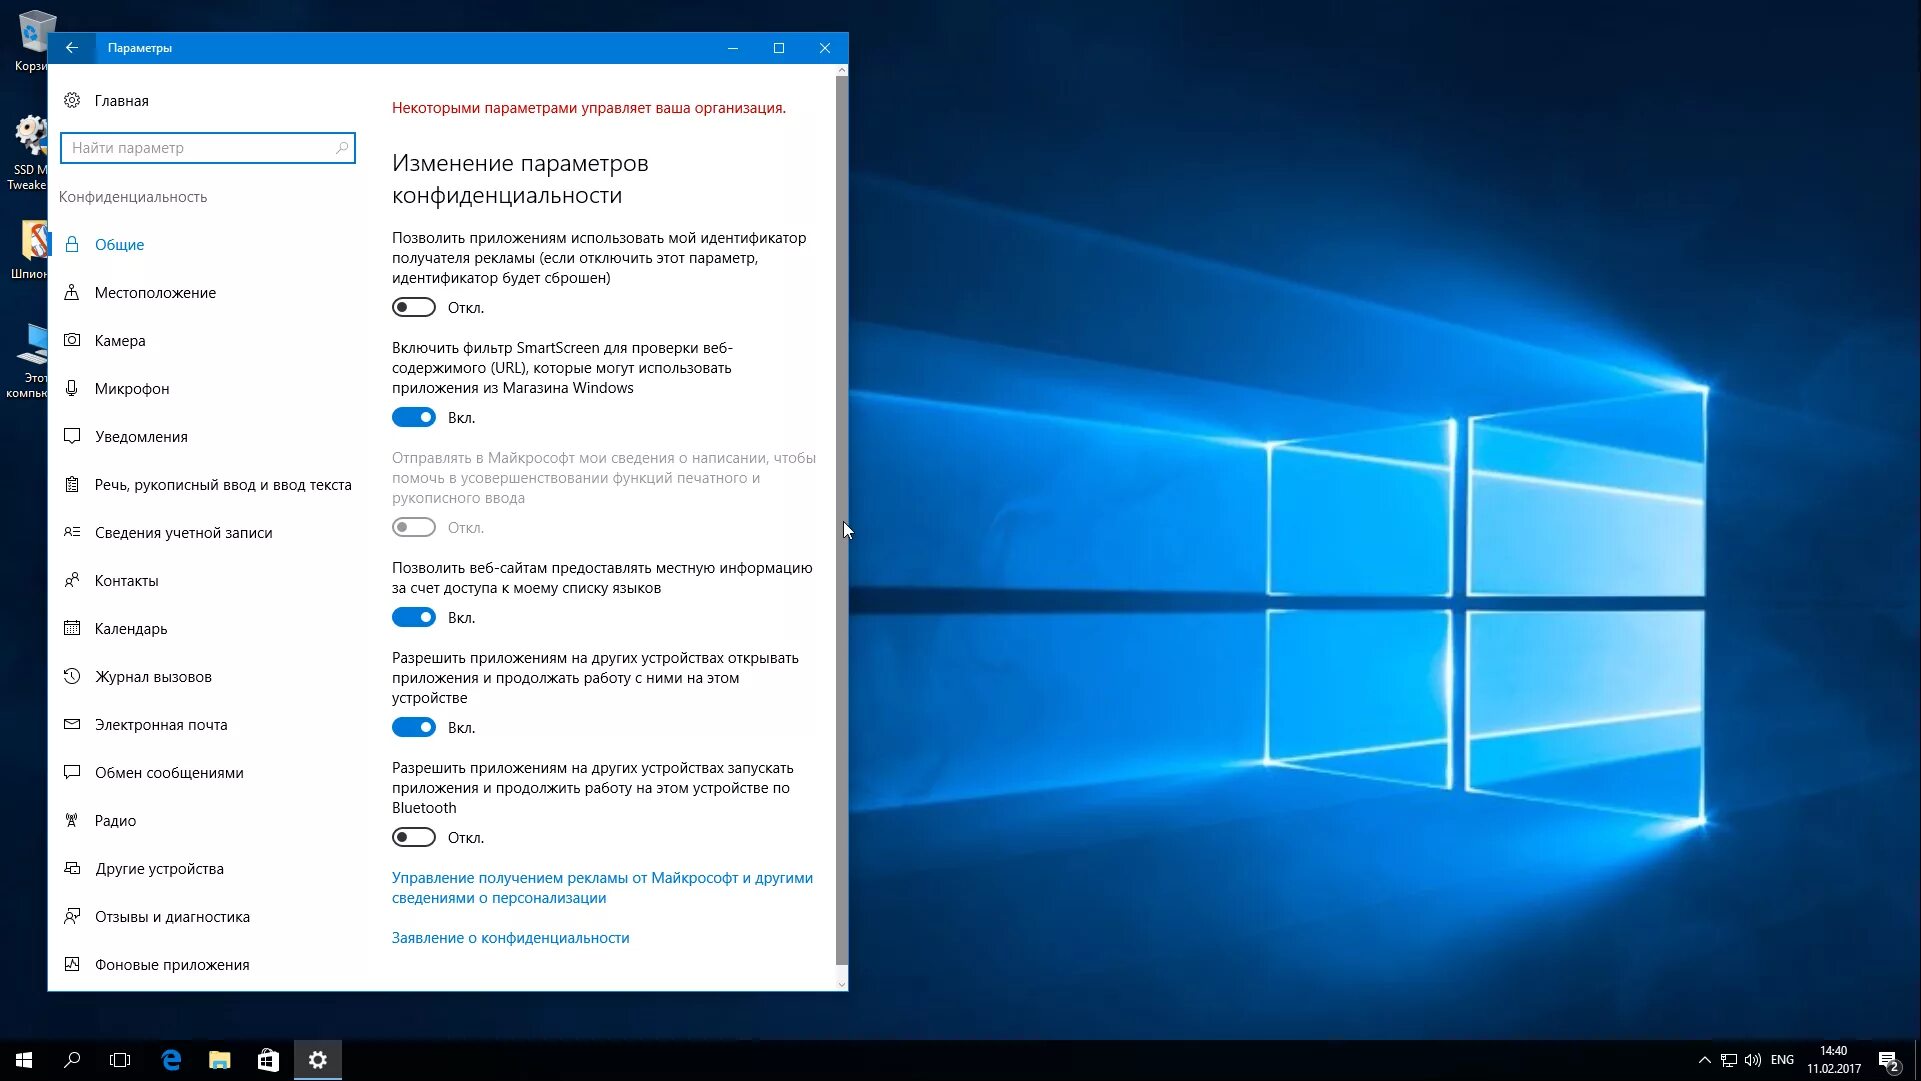Screen dimensions: 1921x1081
Task: Switch to Отзывы и диагностика section
Action: pos(172,917)
